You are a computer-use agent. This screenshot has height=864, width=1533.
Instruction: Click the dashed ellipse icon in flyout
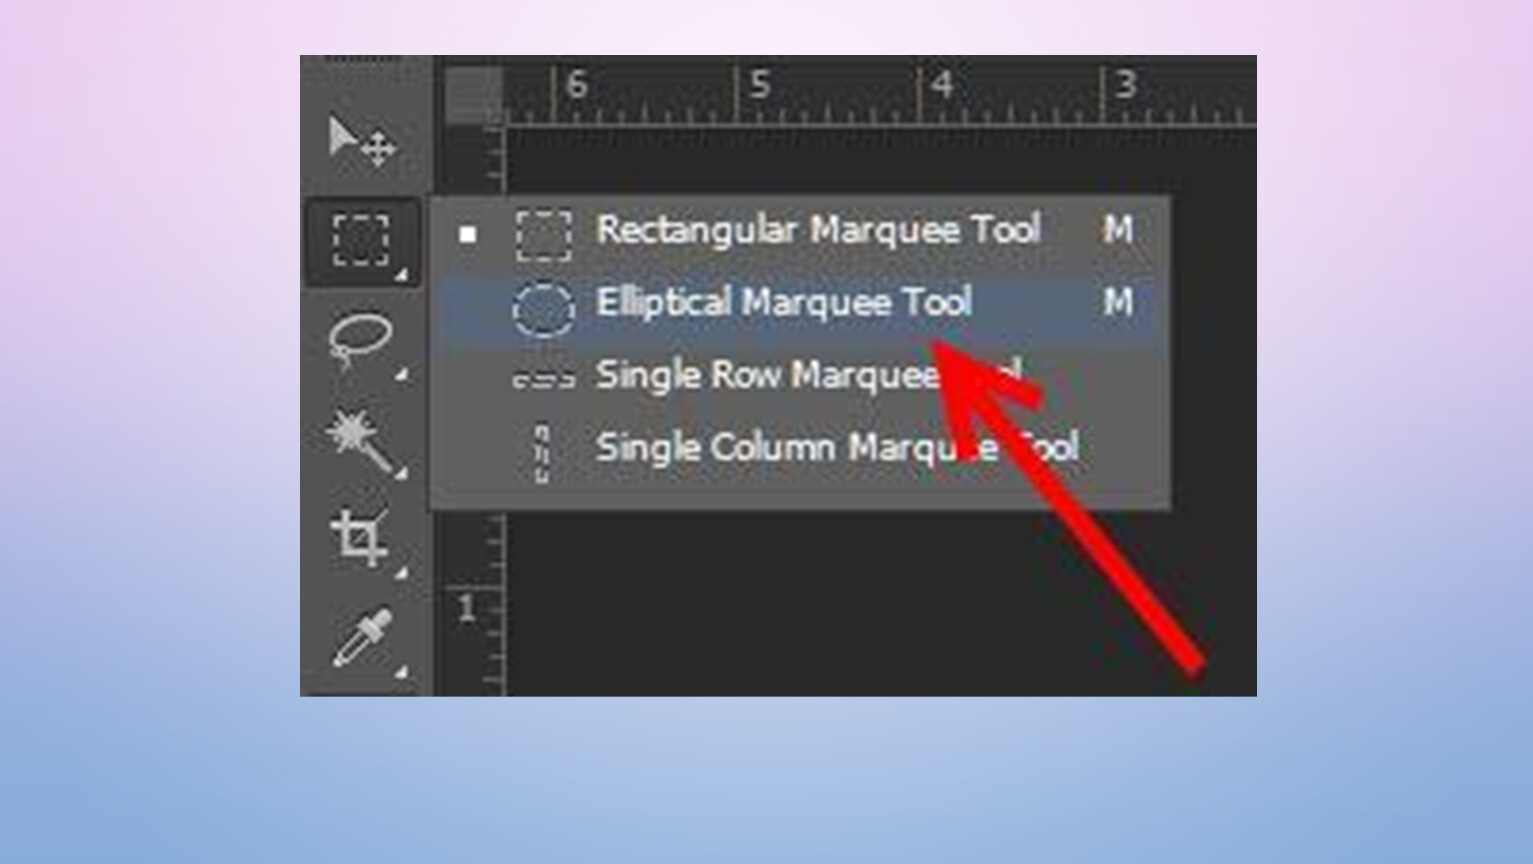click(x=543, y=308)
